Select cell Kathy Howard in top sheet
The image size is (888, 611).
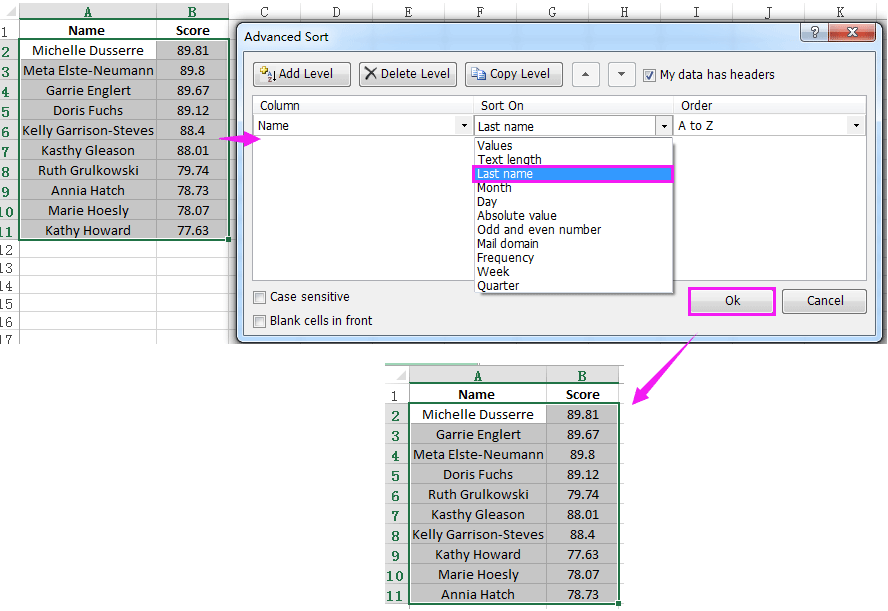pyautogui.click(x=88, y=230)
